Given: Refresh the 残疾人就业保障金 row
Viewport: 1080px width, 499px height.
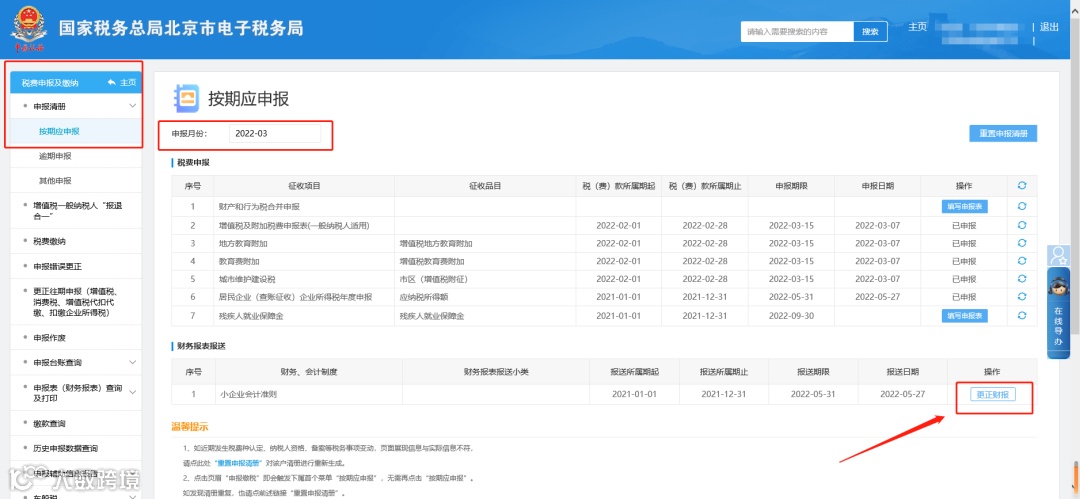Looking at the screenshot, I should pos(1021,316).
